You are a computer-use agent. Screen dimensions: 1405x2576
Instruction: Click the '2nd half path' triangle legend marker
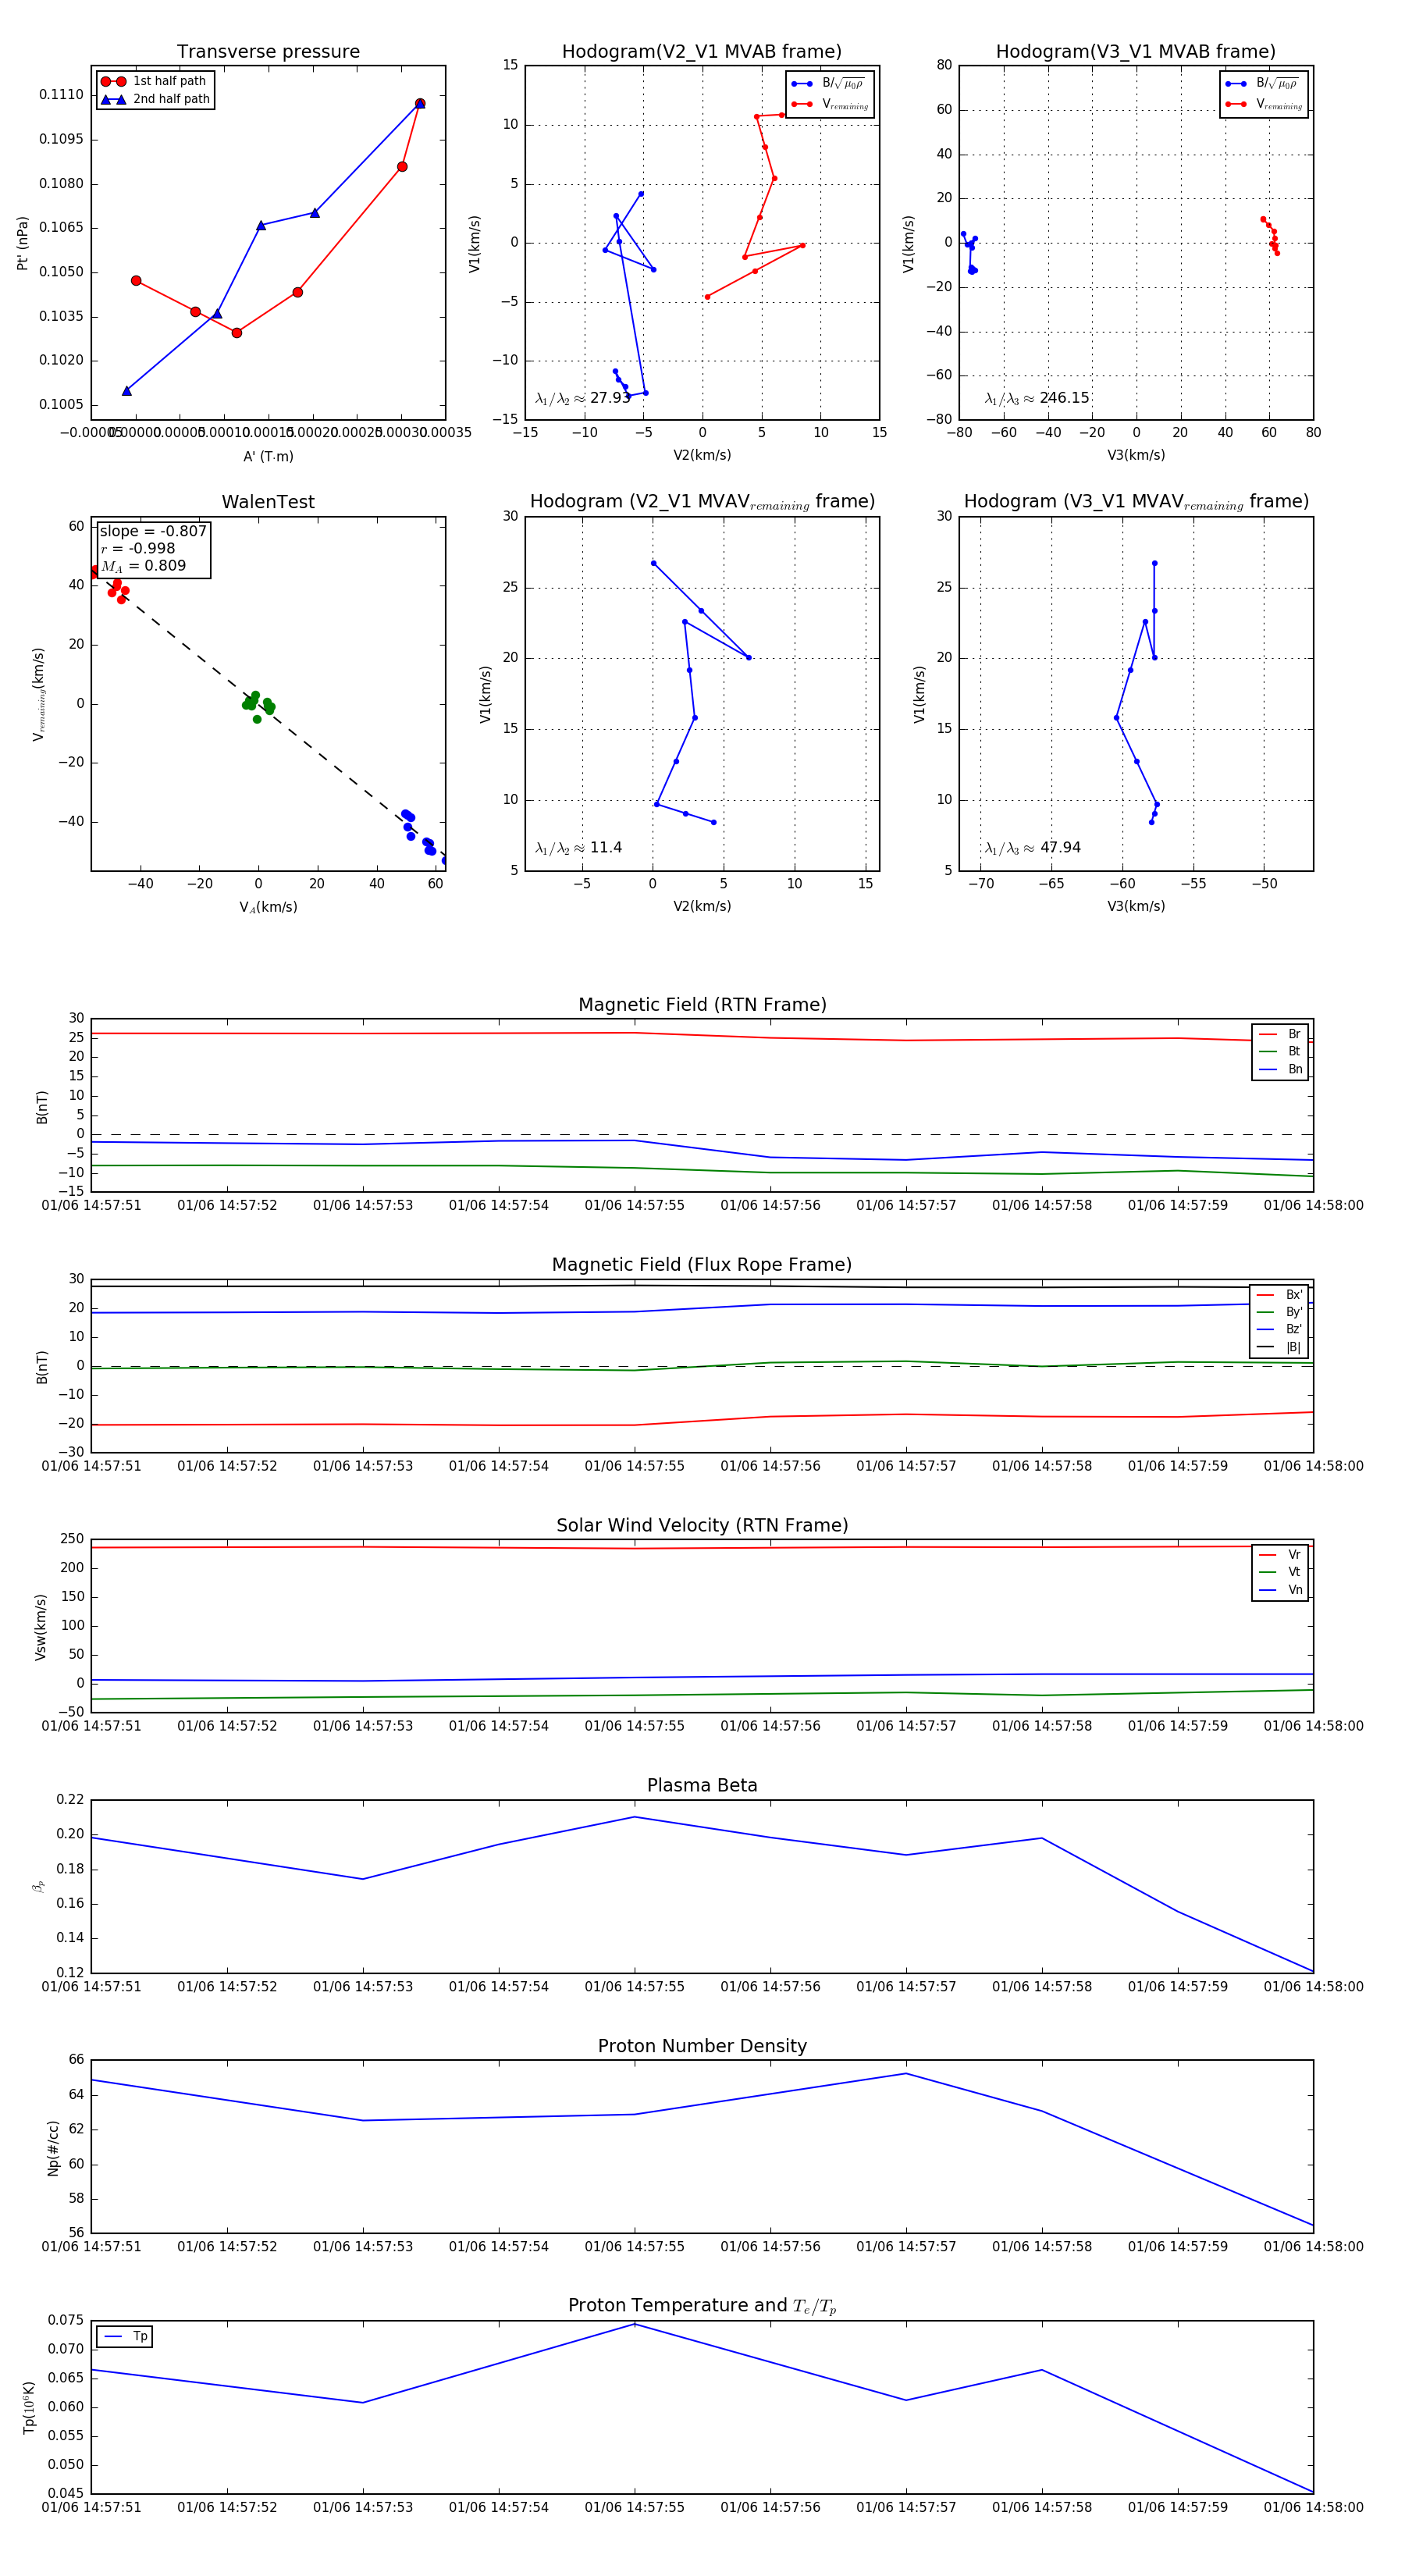point(113,99)
